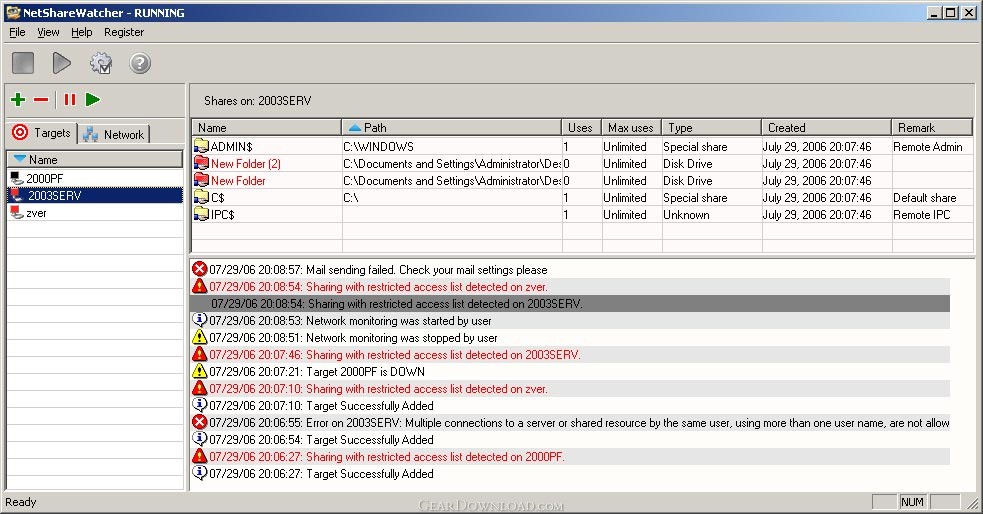Select the 20:07:46 2003SERV sharing log entry
The width and height of the screenshot is (983, 514).
tap(570, 354)
